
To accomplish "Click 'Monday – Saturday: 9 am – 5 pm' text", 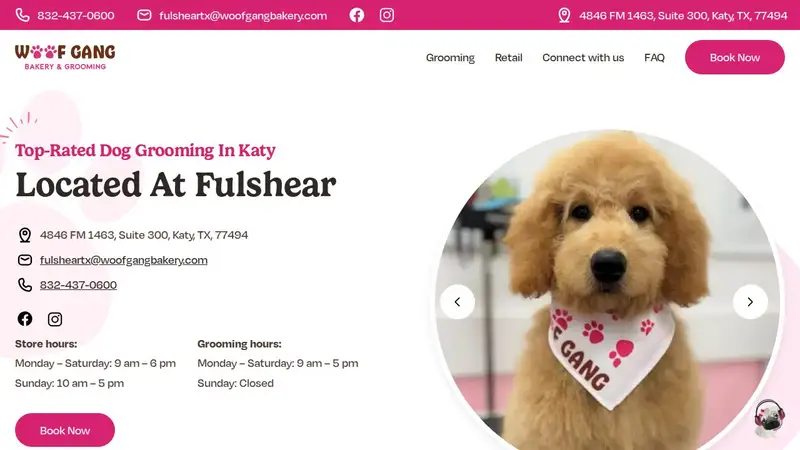I will [278, 363].
